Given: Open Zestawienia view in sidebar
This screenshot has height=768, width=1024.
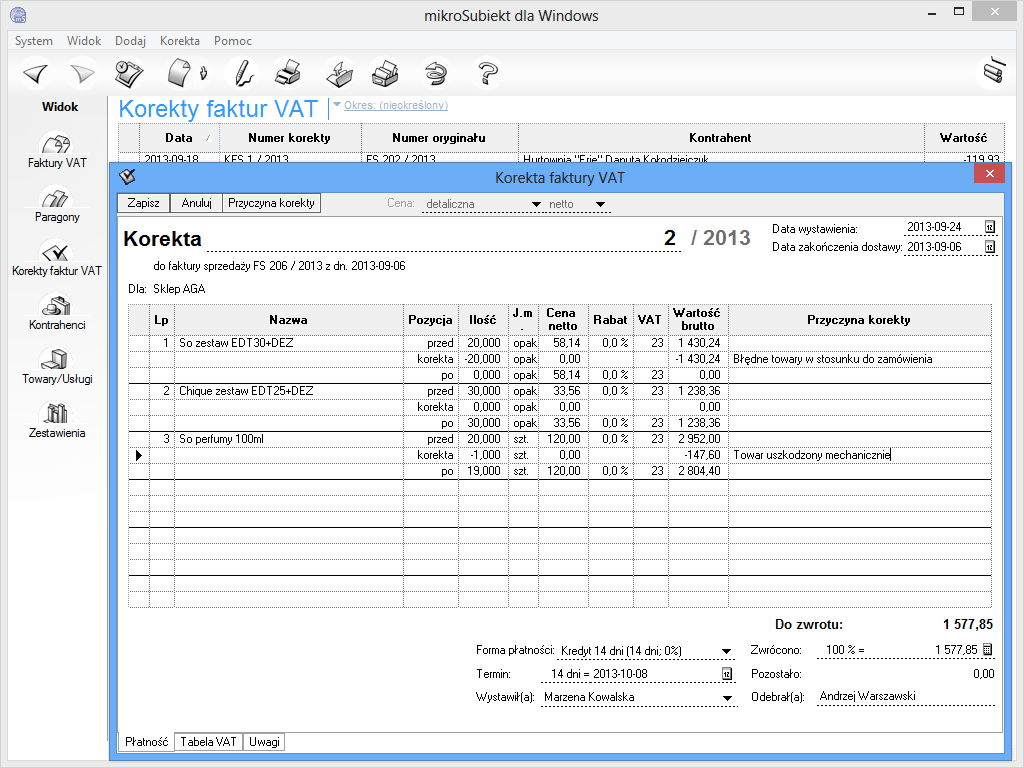Looking at the screenshot, I should 57,421.
